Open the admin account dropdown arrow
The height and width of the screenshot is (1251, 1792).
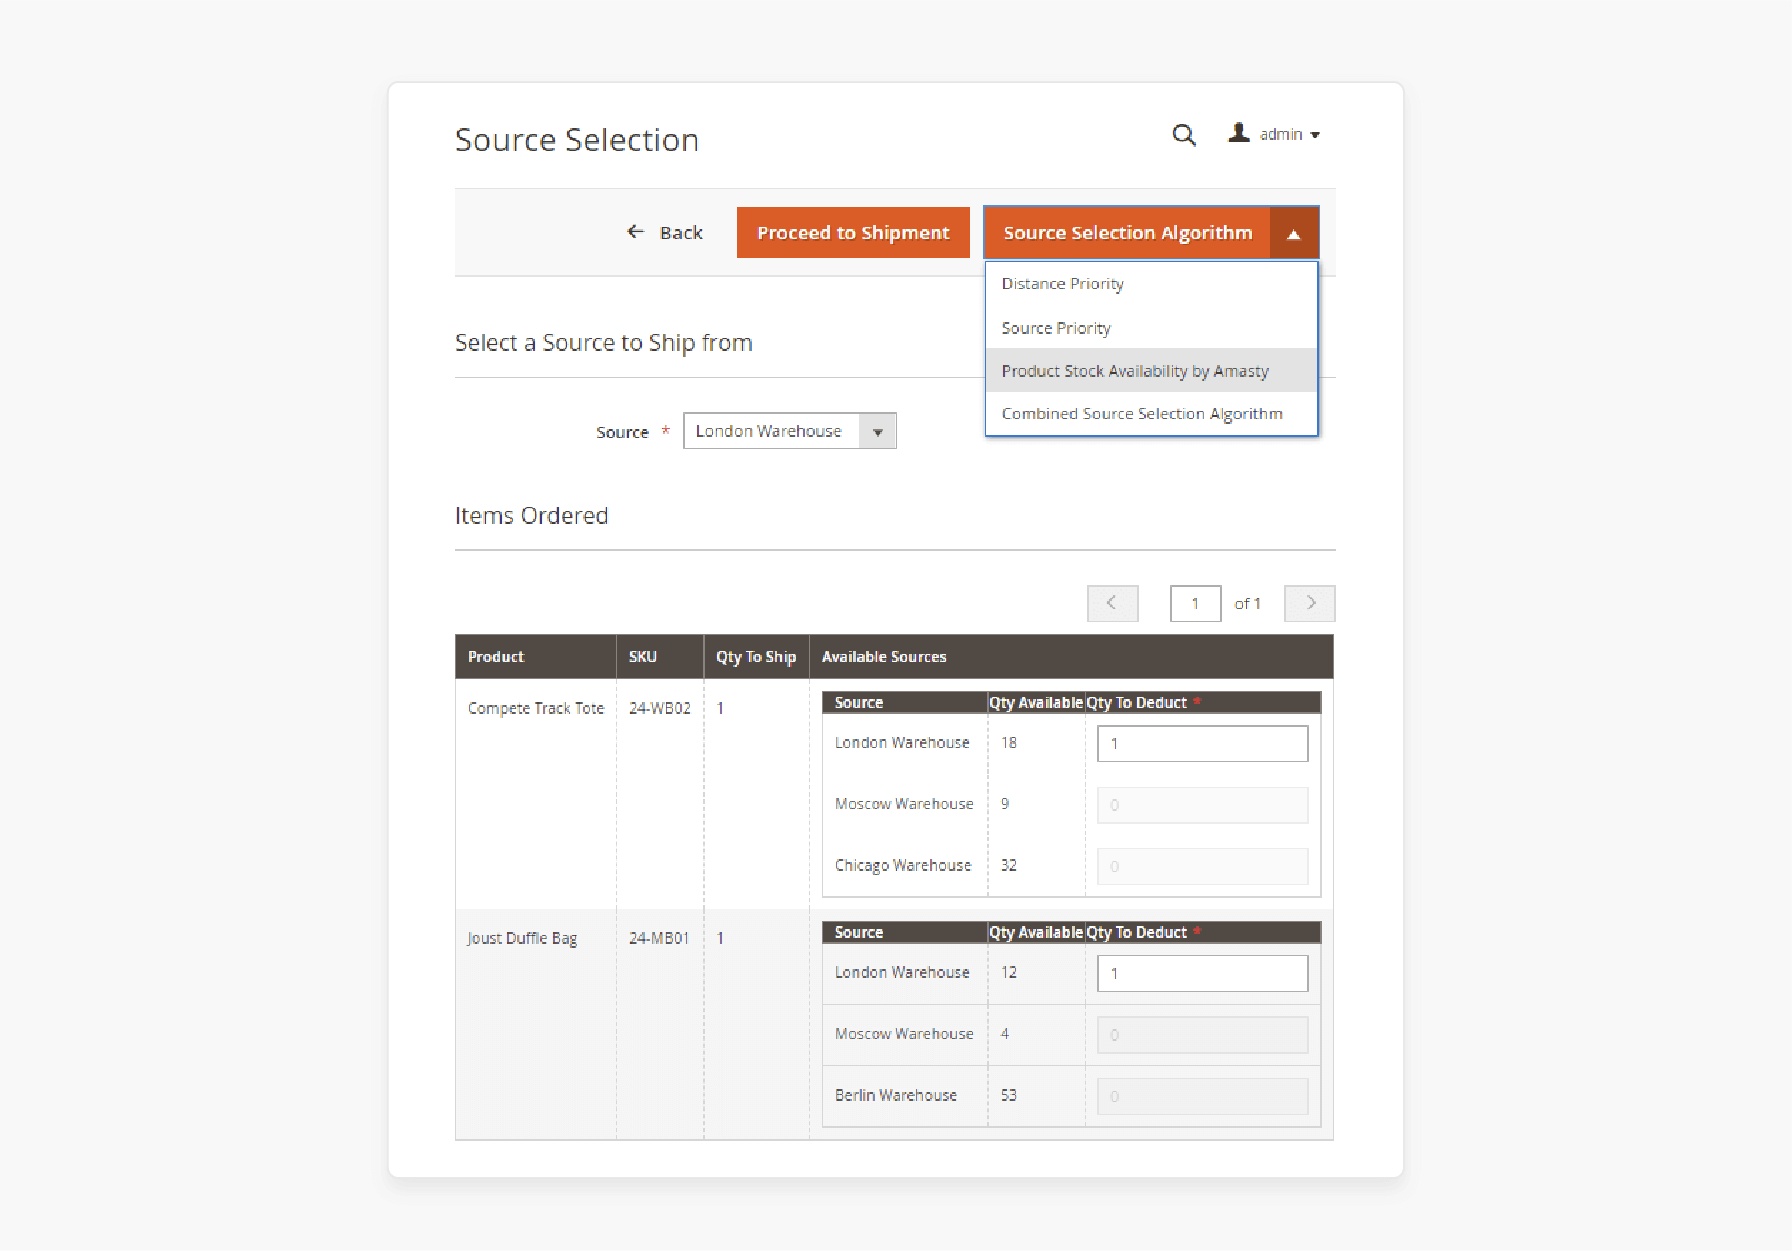click(1315, 135)
